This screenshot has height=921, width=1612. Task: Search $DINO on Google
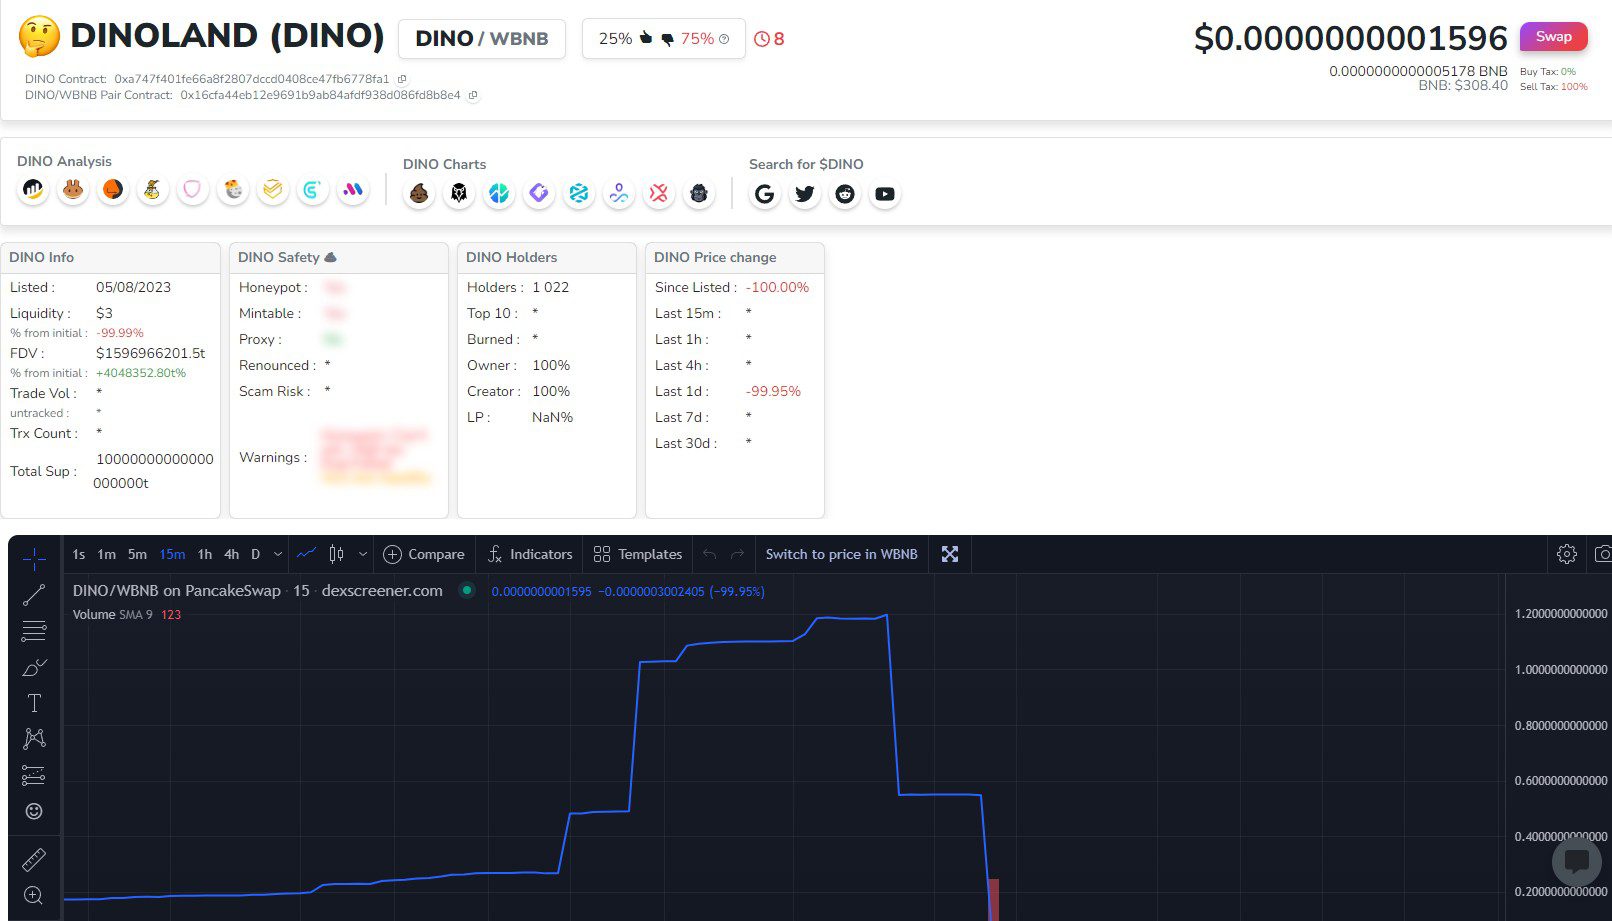click(765, 194)
